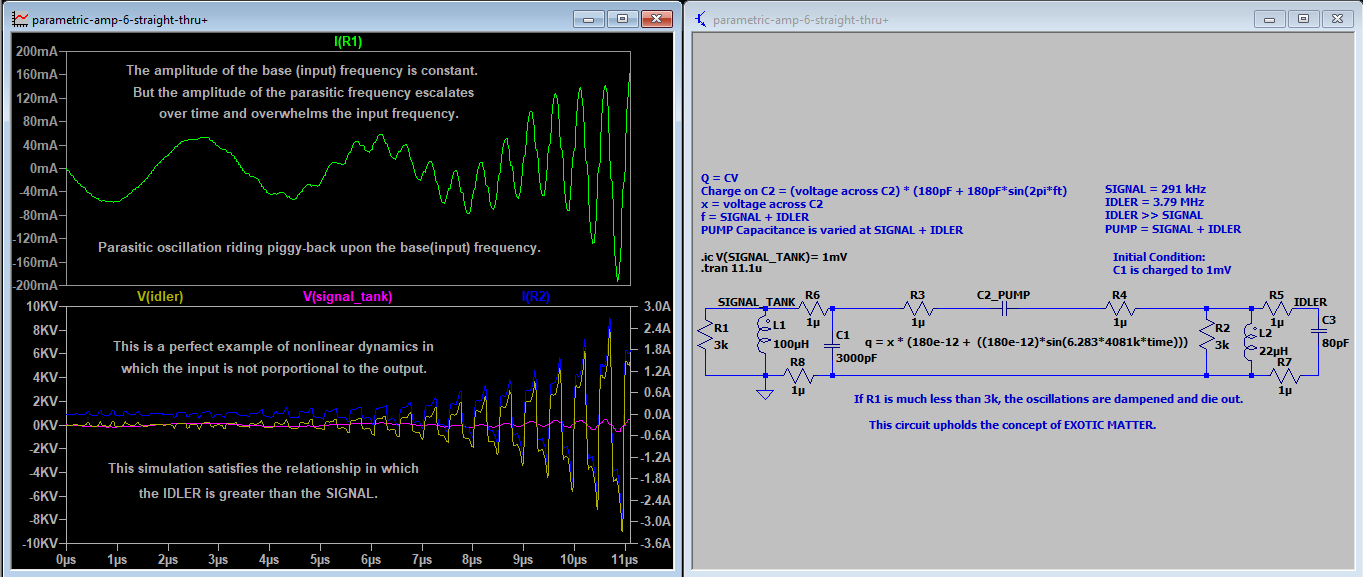Viewport: 1363px width, 577px height.
Task: Click the ground symbol below L1
Action: click(x=766, y=394)
